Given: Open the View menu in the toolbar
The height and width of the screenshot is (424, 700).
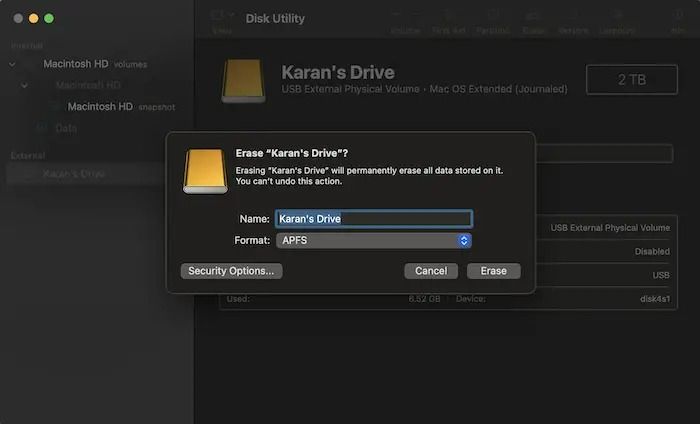Looking at the screenshot, I should pyautogui.click(x=222, y=21).
